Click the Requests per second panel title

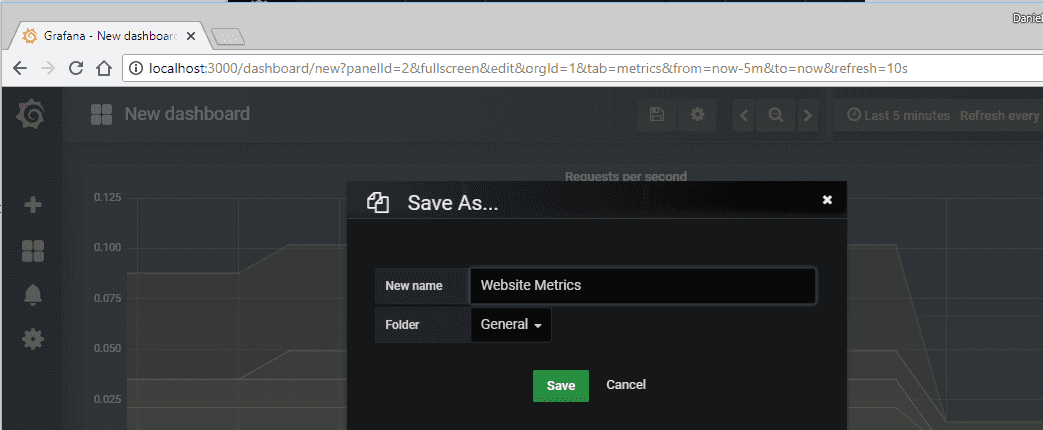pos(625,176)
